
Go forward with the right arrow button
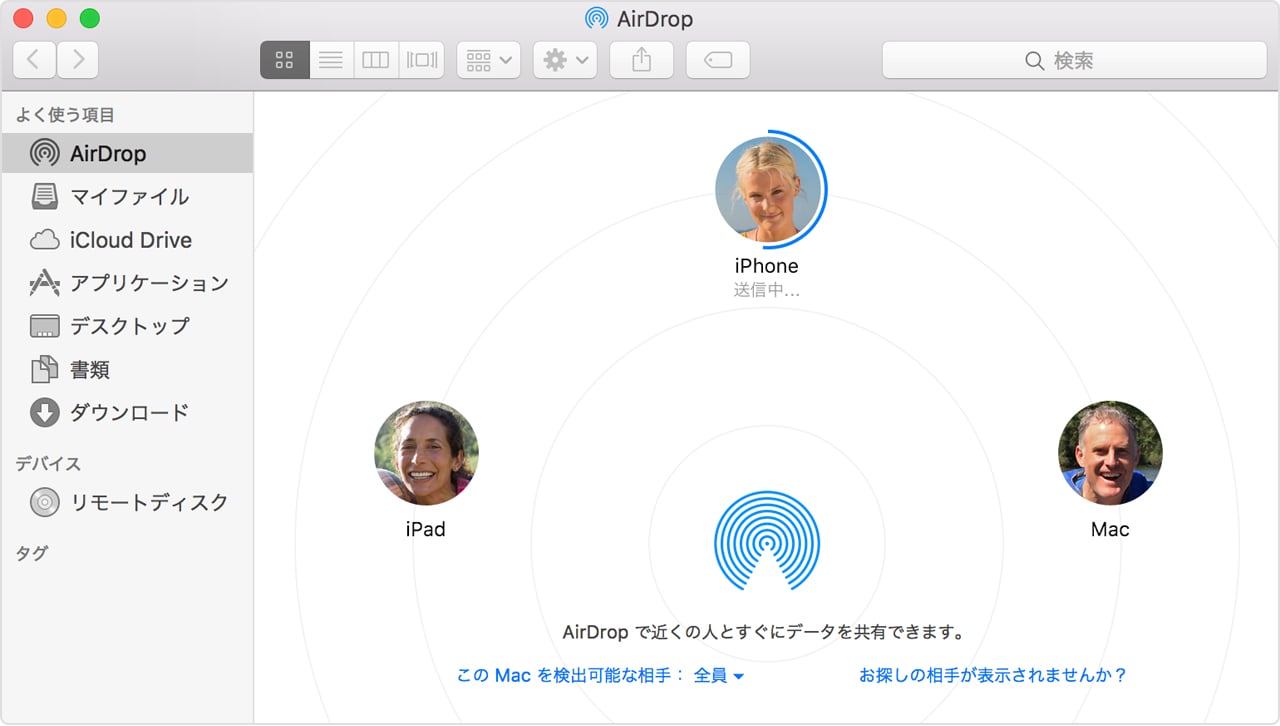point(78,60)
